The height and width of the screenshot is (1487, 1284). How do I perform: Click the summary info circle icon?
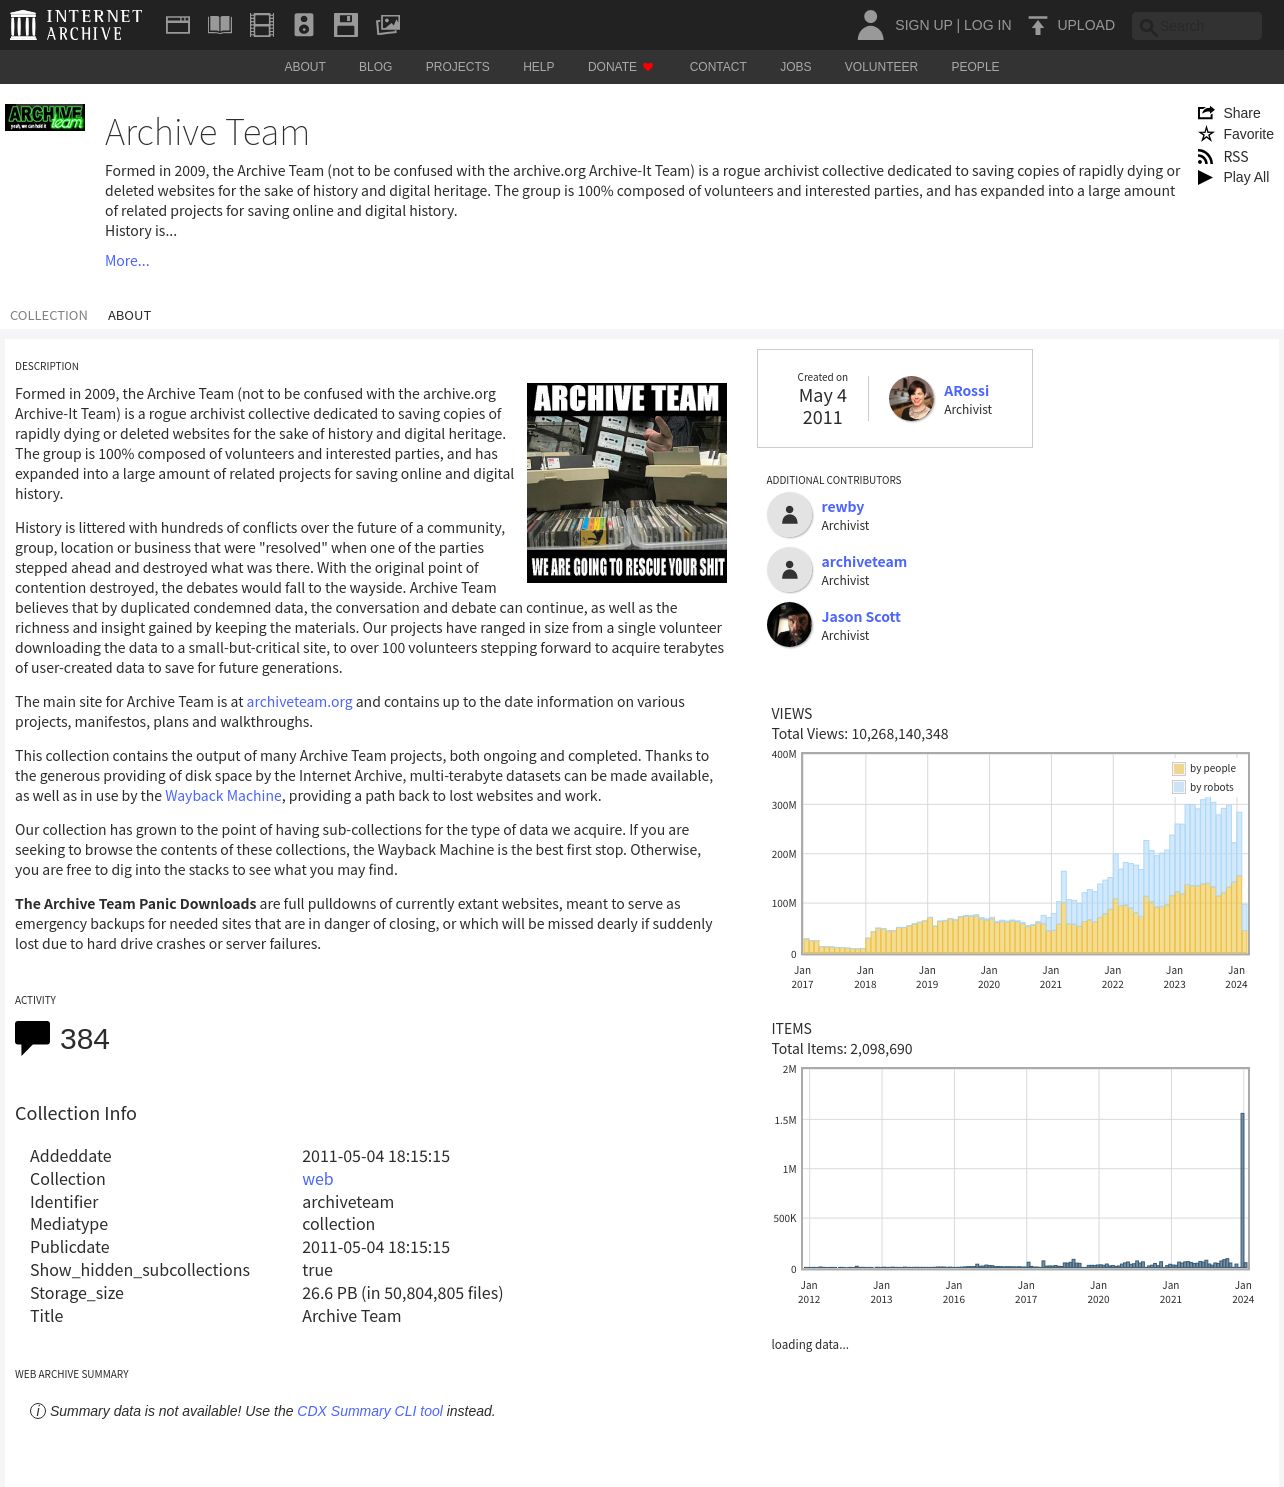pos(38,1411)
